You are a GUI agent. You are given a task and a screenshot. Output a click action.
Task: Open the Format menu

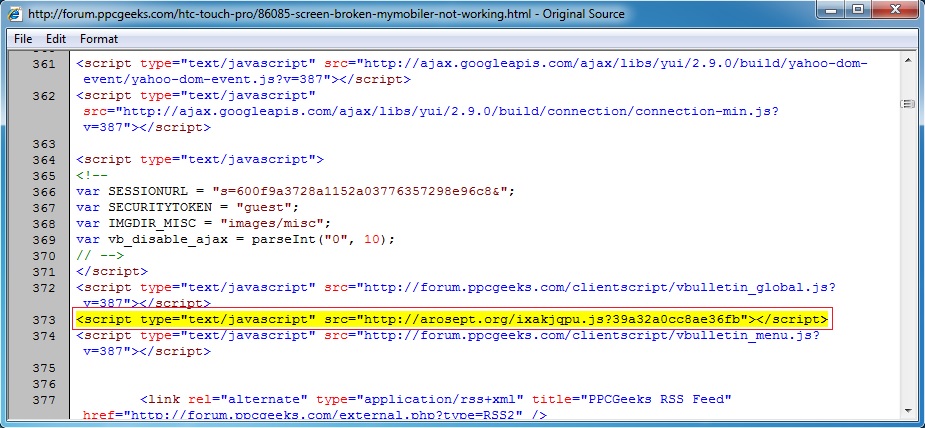[99, 39]
